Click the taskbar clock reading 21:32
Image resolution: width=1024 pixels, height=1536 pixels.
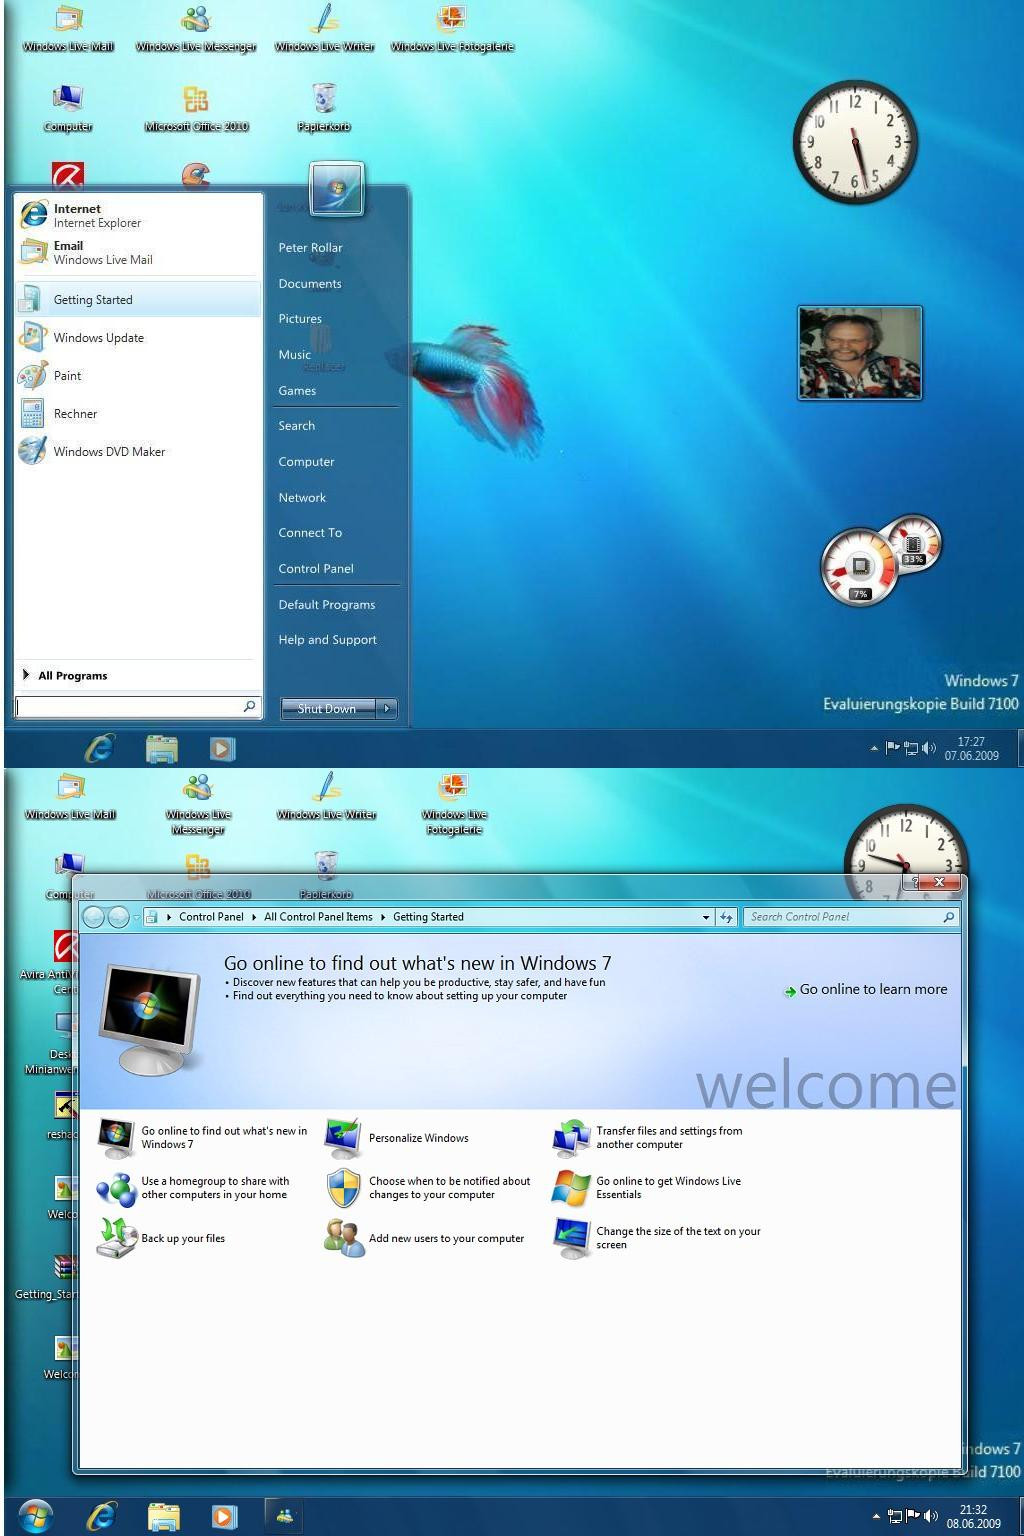point(973,1517)
